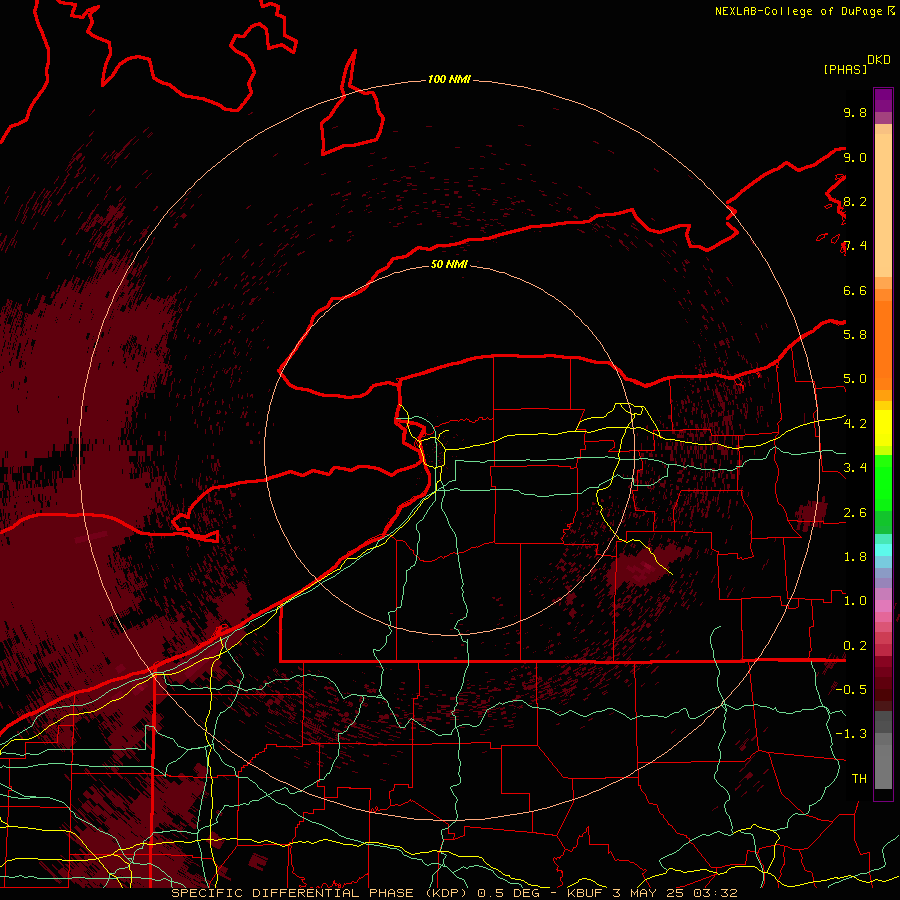Click the peach segment of the color bar
900x900 pixels.
(x=883, y=205)
